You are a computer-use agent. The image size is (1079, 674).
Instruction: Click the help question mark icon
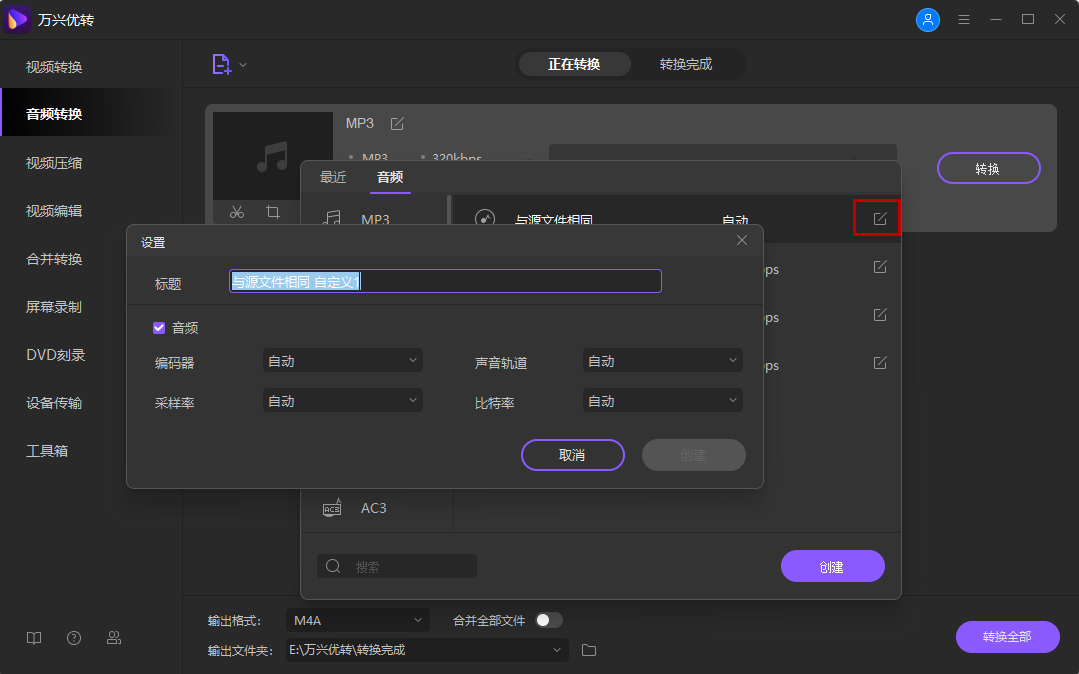click(73, 637)
